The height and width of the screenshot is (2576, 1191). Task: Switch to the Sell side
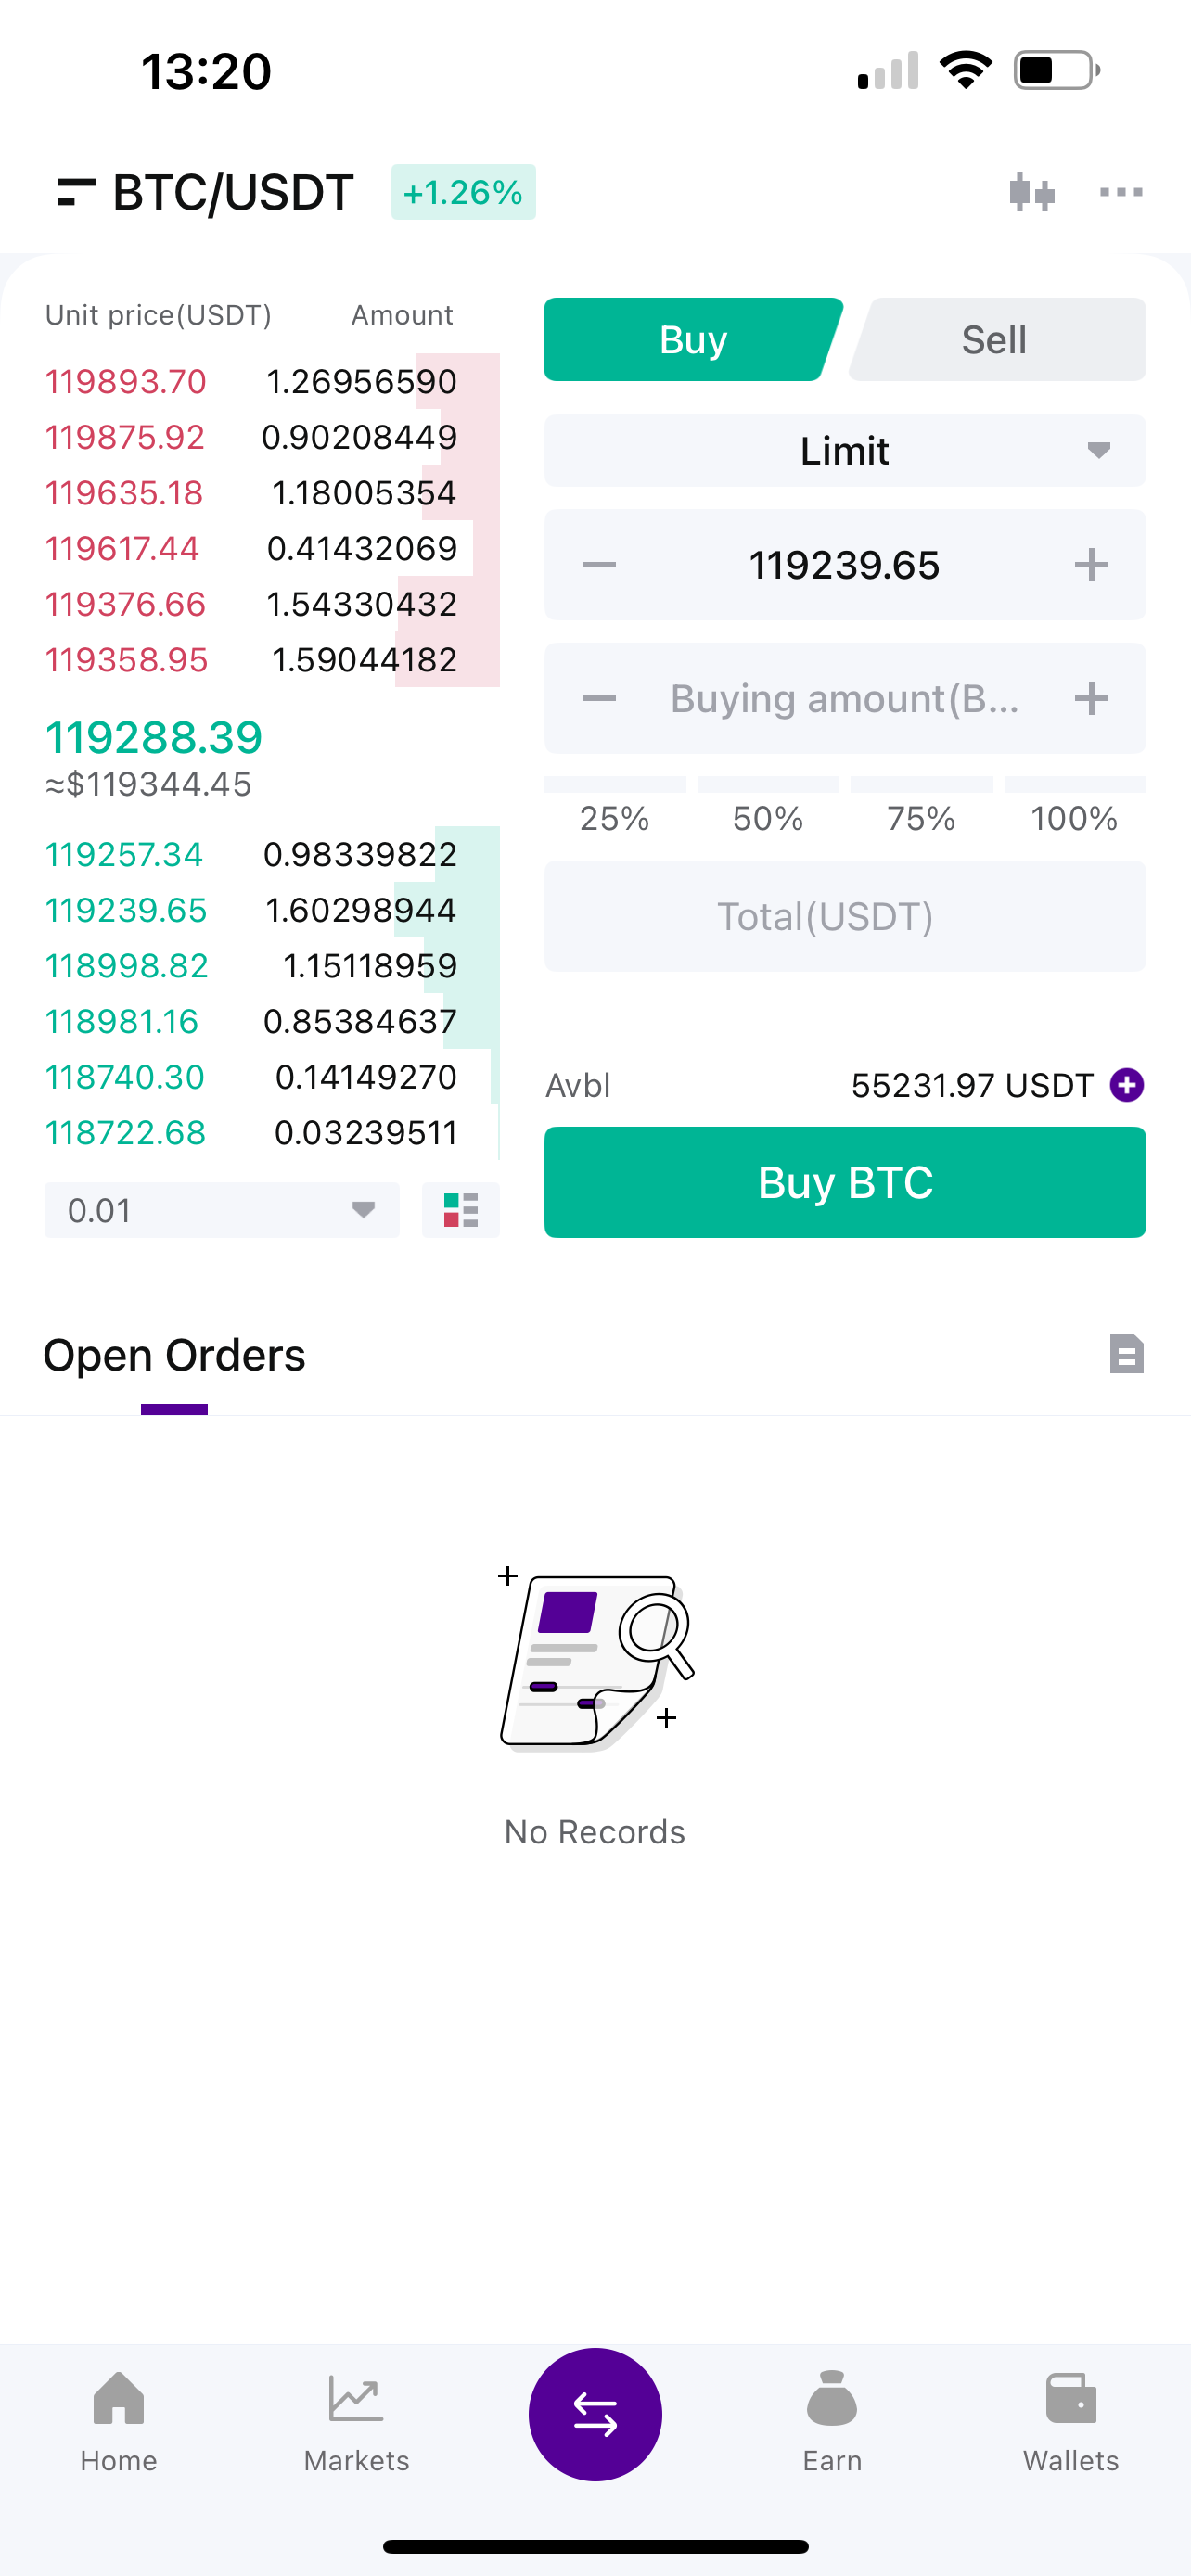(995, 340)
